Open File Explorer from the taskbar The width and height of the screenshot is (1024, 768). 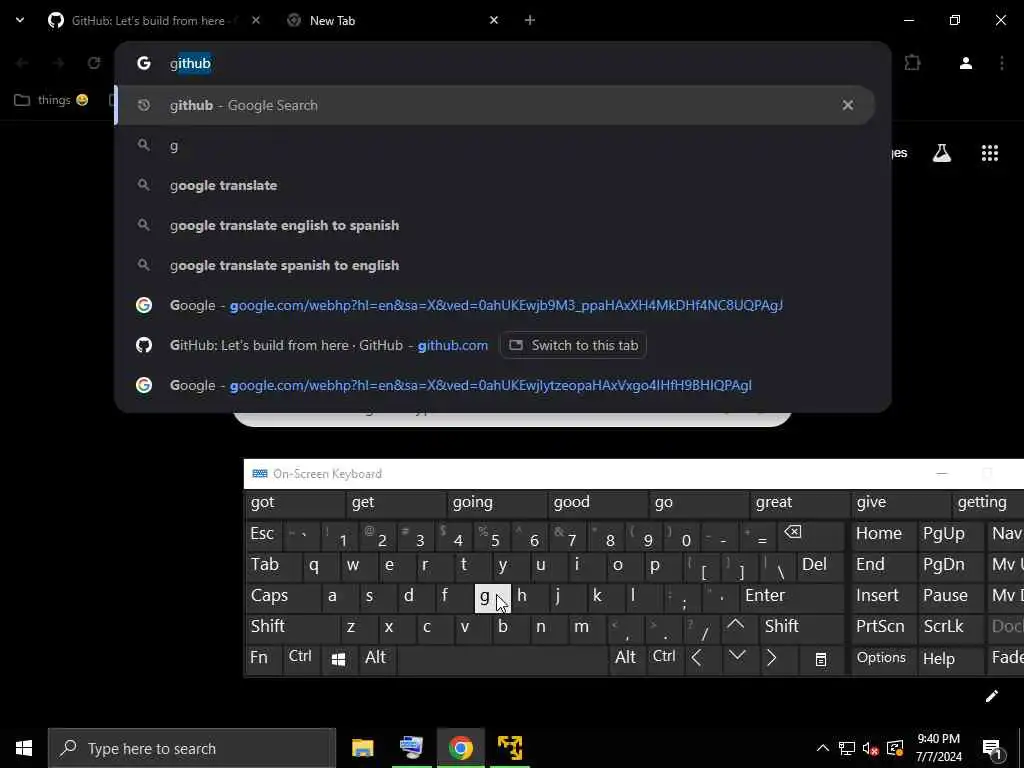pos(362,748)
